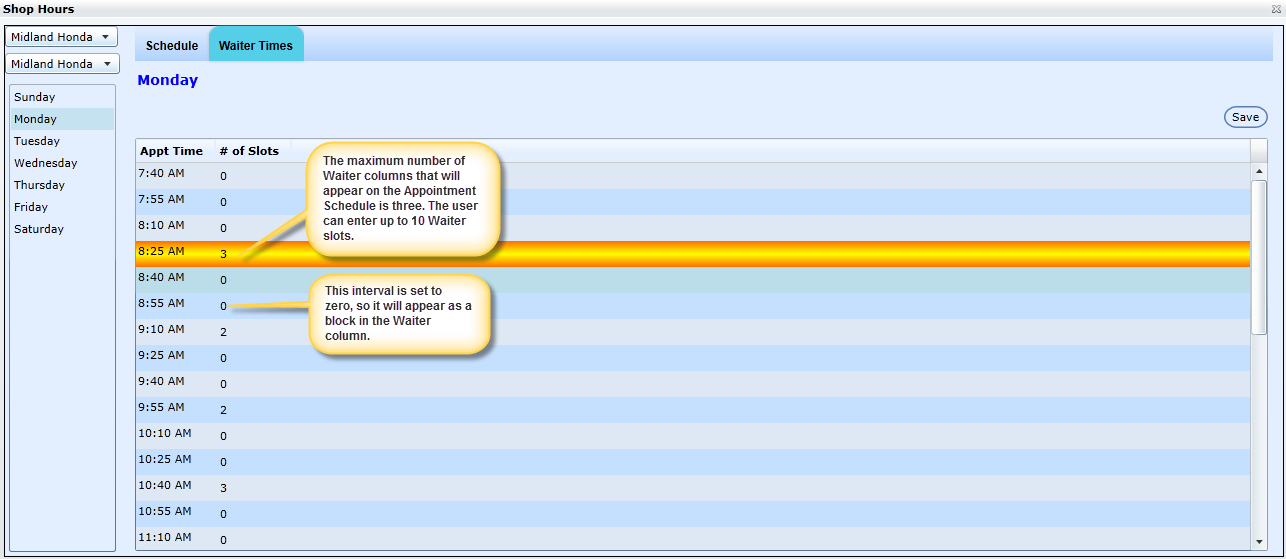Close the Shop Hours window
The width and height of the screenshot is (1286, 559).
tap(1277, 9)
